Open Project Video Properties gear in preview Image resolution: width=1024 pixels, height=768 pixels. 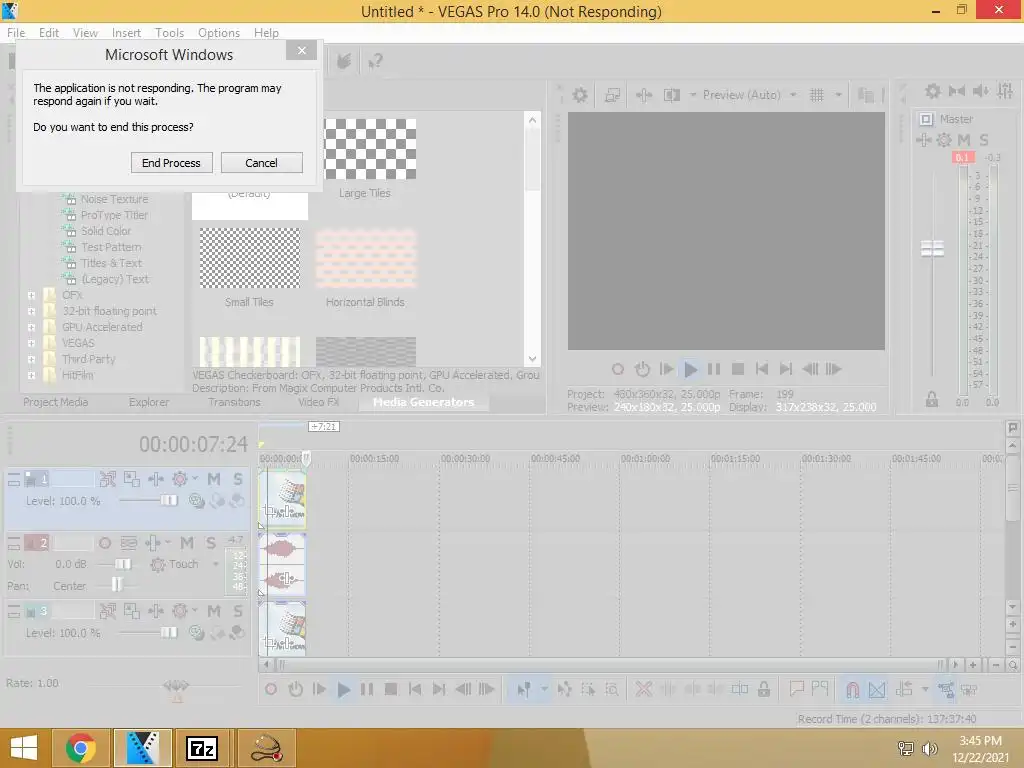pos(579,95)
